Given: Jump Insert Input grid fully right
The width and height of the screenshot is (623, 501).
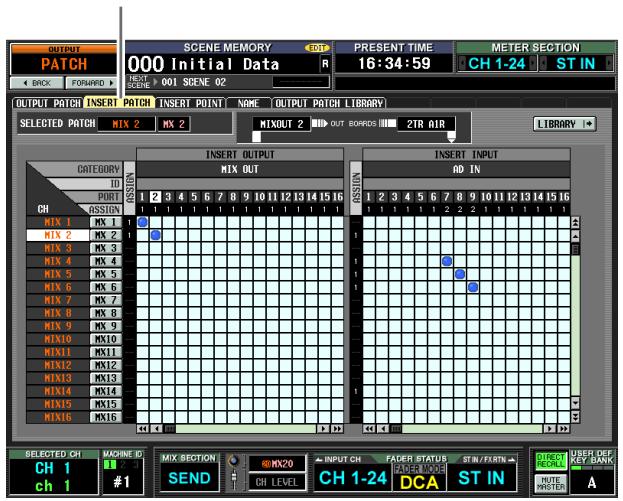Looking at the screenshot, I should tap(563, 429).
